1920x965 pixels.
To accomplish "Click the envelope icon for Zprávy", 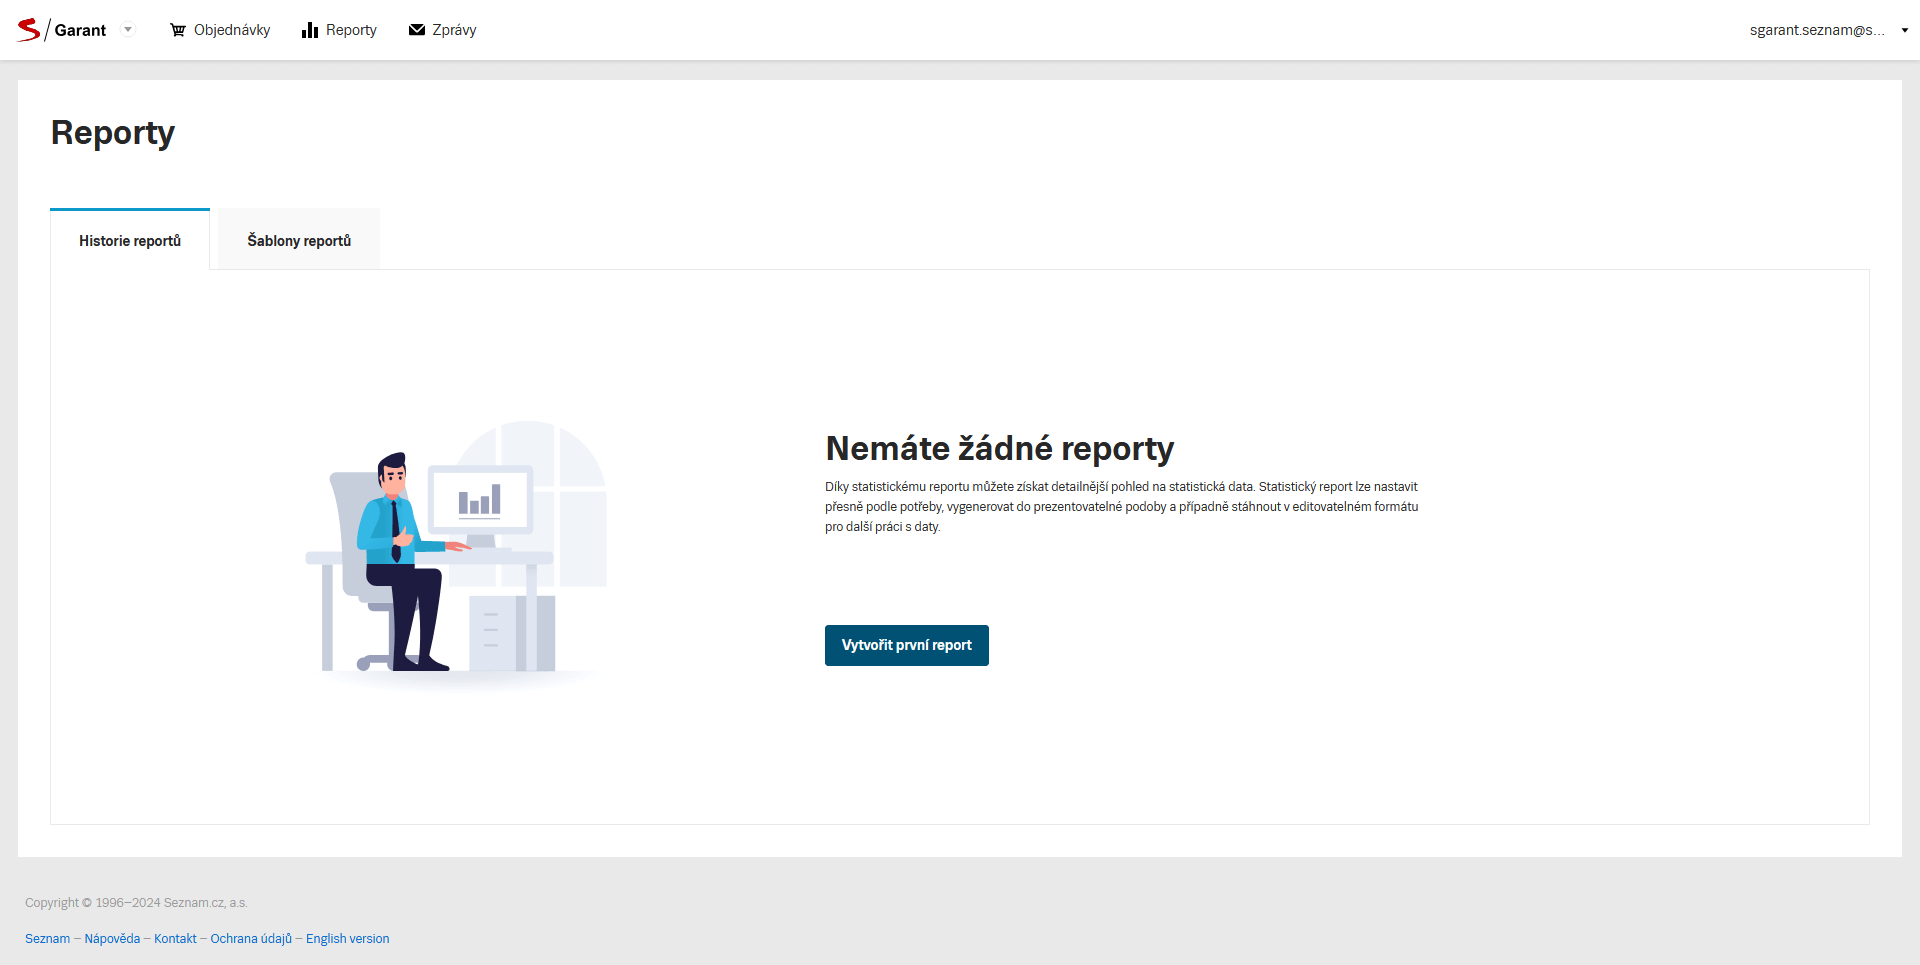I will pyautogui.click(x=417, y=30).
